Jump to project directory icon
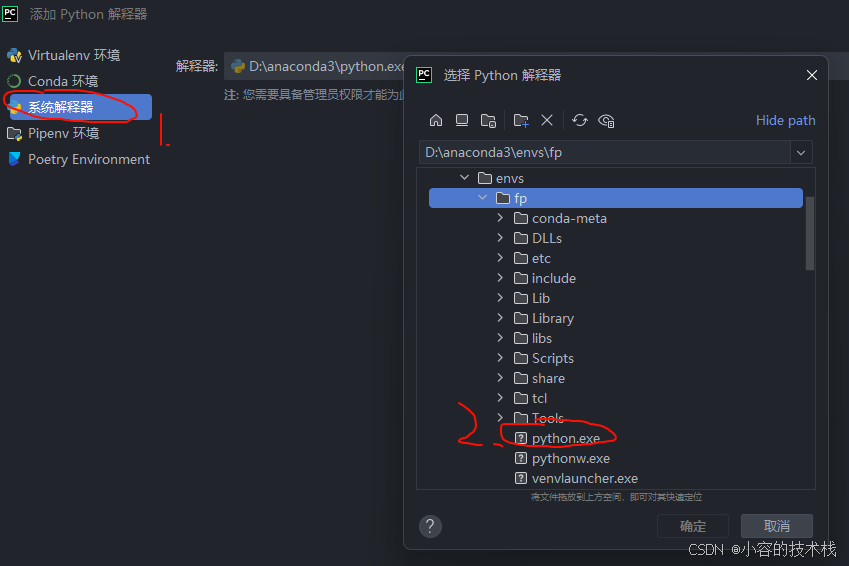849x566 pixels. point(488,120)
